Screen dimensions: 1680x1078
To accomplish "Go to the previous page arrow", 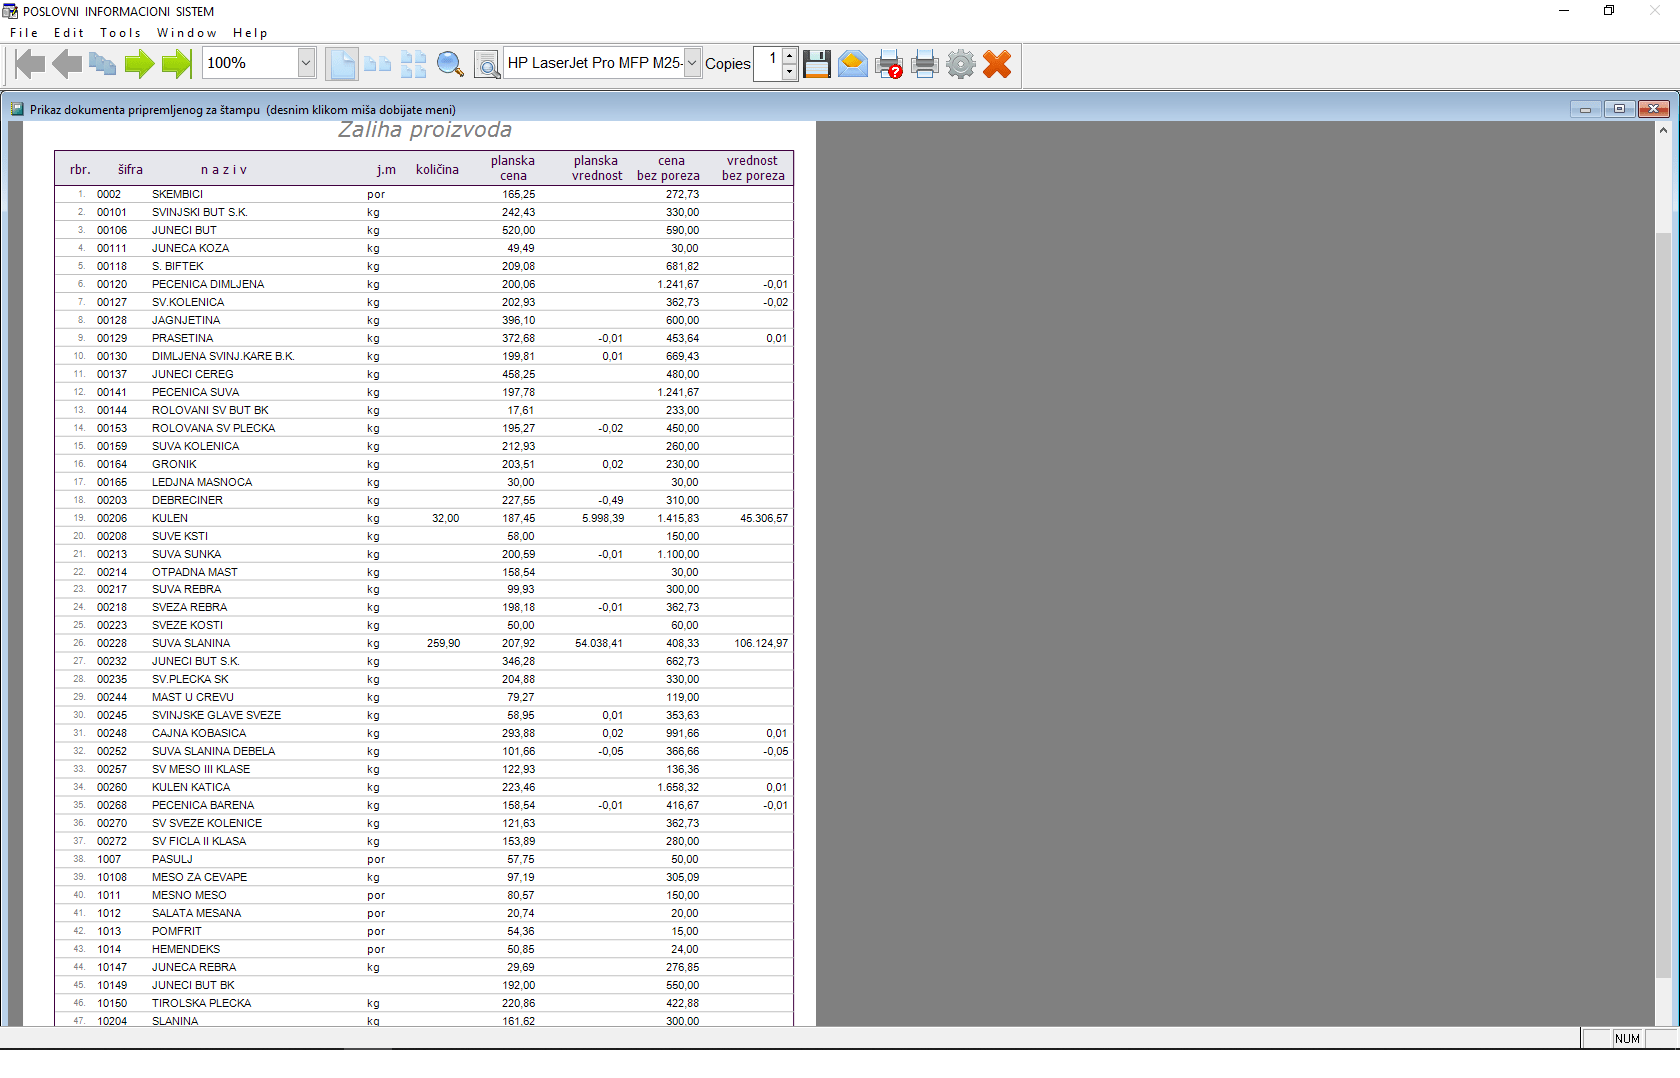I will point(67,64).
